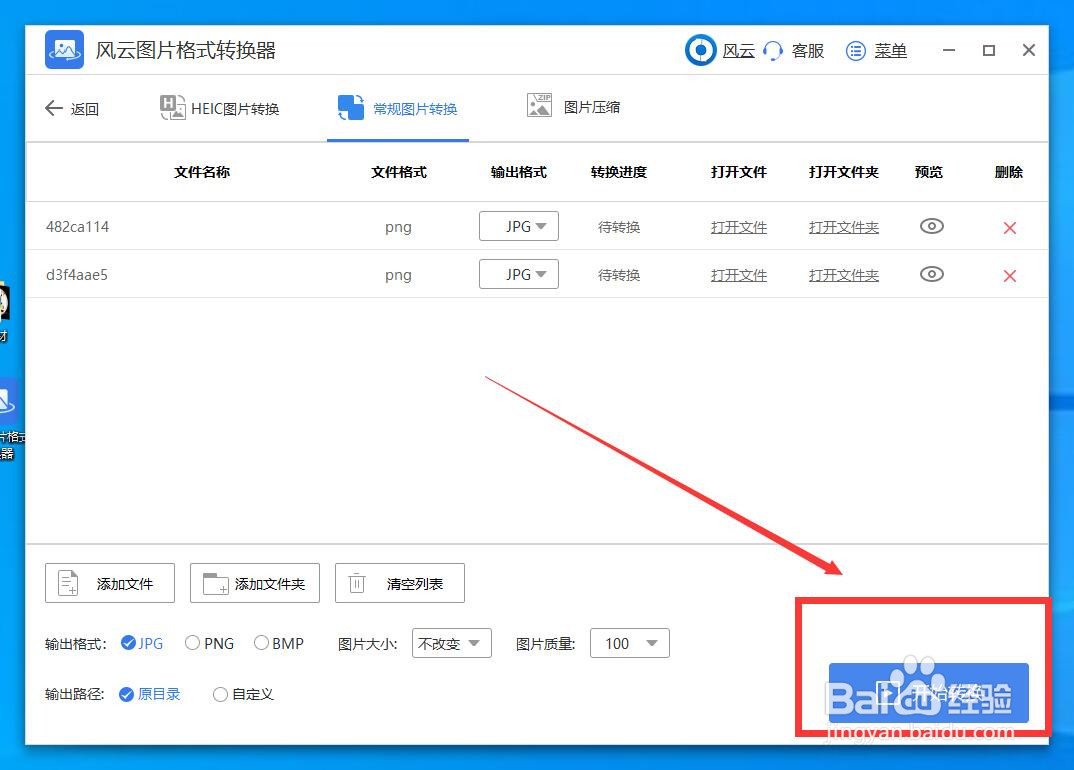Delete d3f4aae5 with the red X icon
Viewport: 1074px width, 770px height.
[x=1009, y=274]
